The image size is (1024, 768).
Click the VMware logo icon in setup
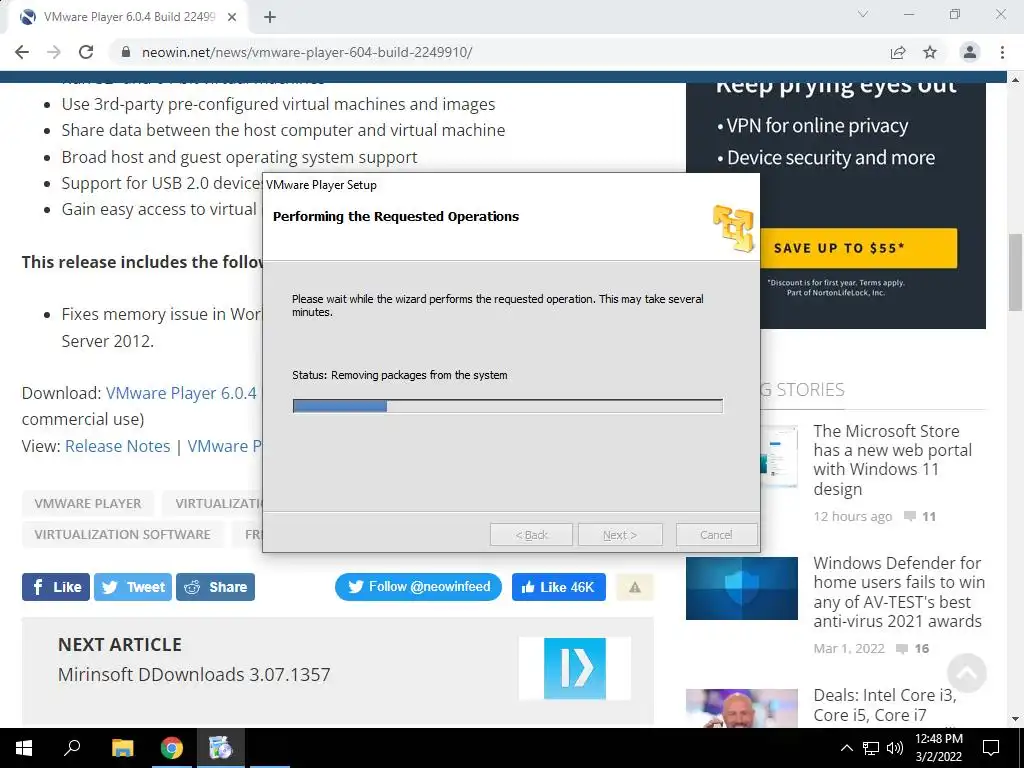733,228
